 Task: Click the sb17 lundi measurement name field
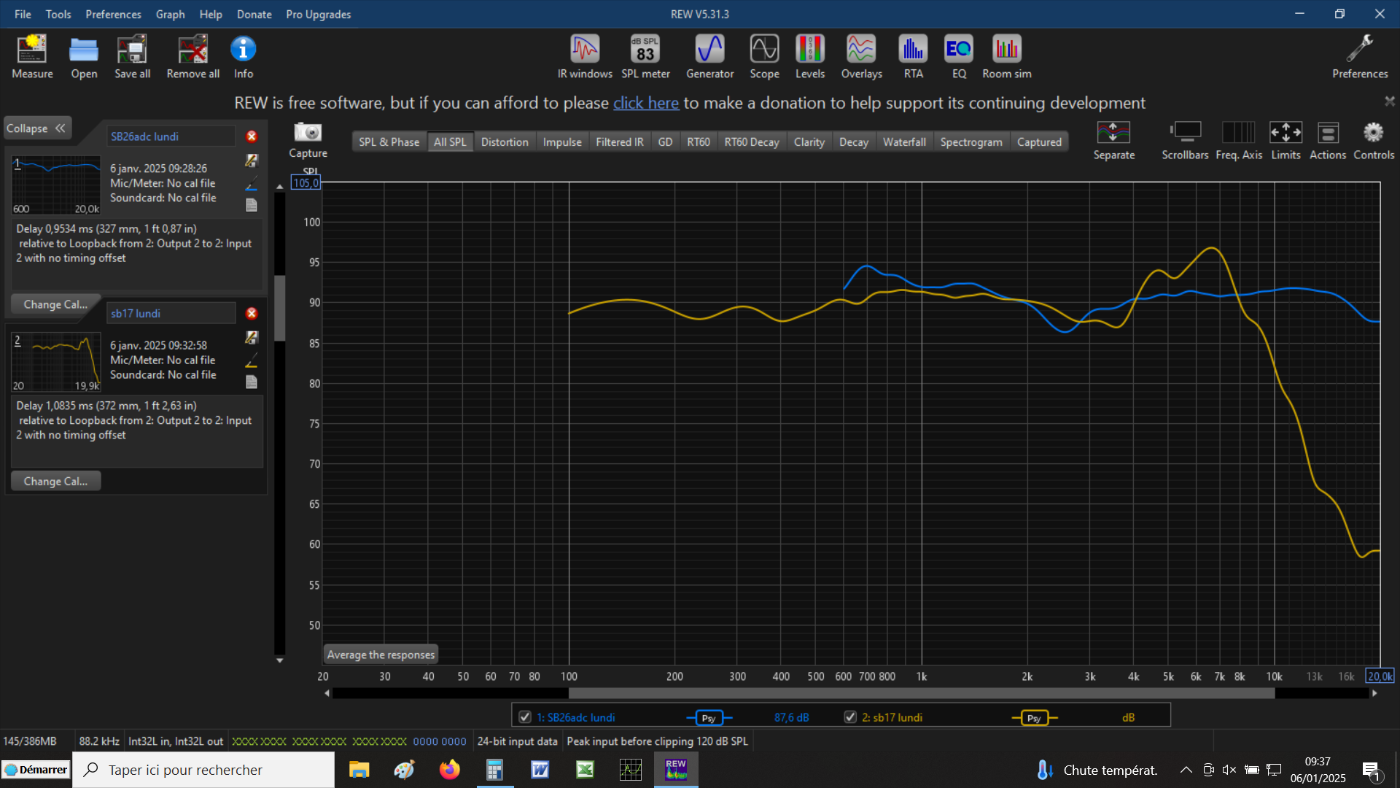(171, 313)
